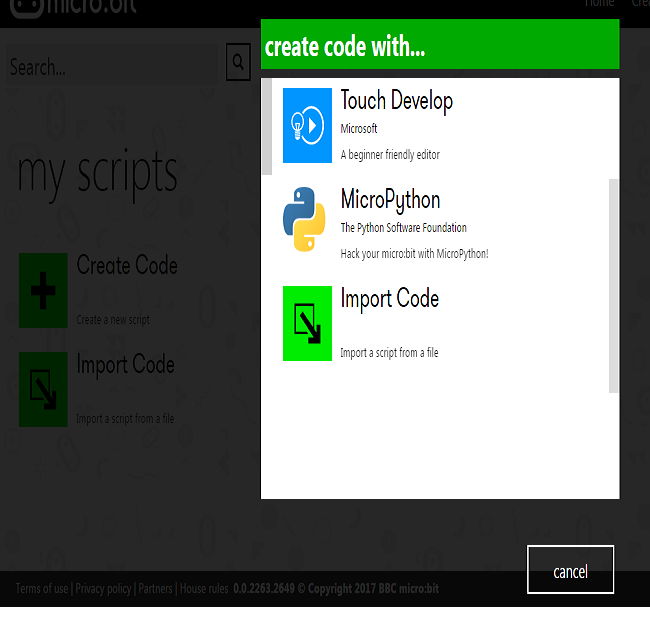Click 'Hack your micro:bit with MicroPython!' text

point(414,254)
